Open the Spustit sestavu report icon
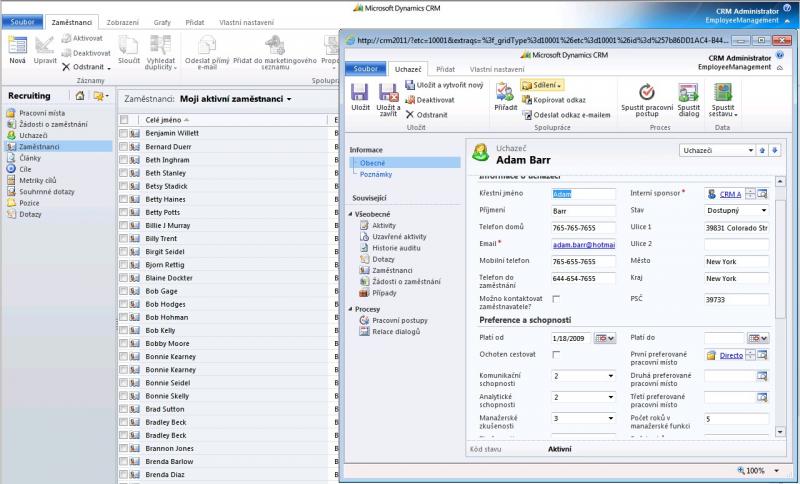800x484 pixels. pyautogui.click(x=723, y=92)
